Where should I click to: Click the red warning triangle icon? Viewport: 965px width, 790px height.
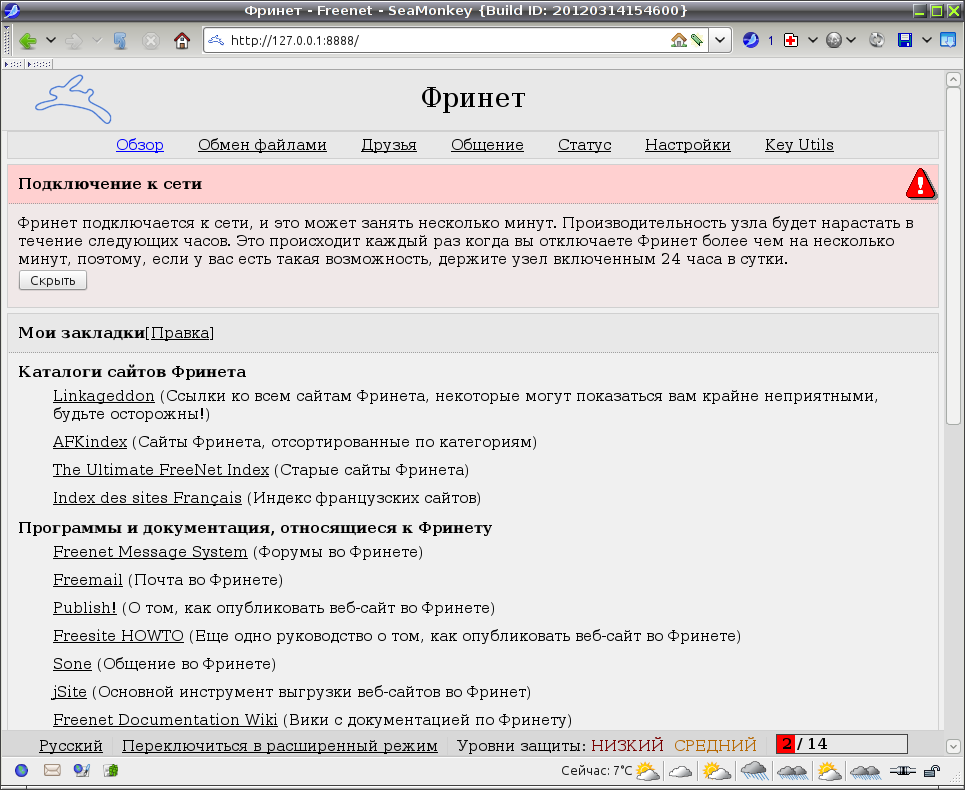click(920, 183)
